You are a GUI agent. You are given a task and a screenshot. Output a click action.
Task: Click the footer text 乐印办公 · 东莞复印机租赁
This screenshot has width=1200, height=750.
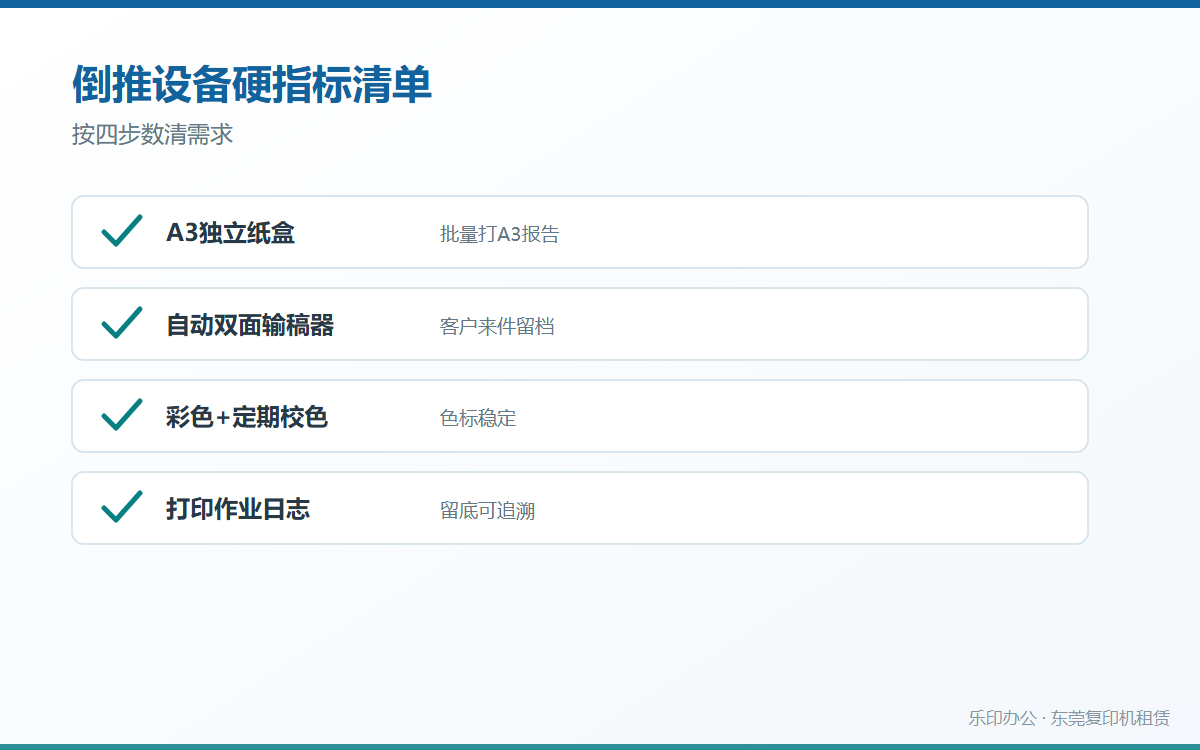1069,718
